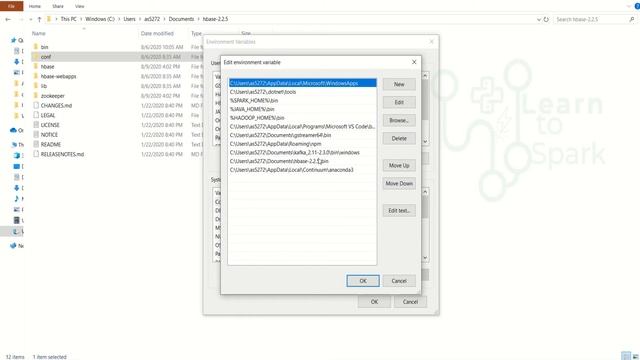Select the anaconda3 path entry
Screen dimensions: 640x360
[x=302, y=170]
